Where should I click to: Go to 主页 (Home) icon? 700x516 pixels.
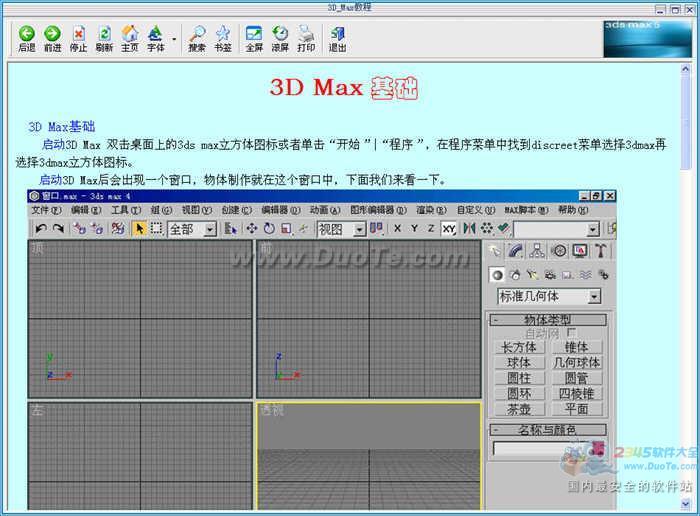click(x=130, y=38)
